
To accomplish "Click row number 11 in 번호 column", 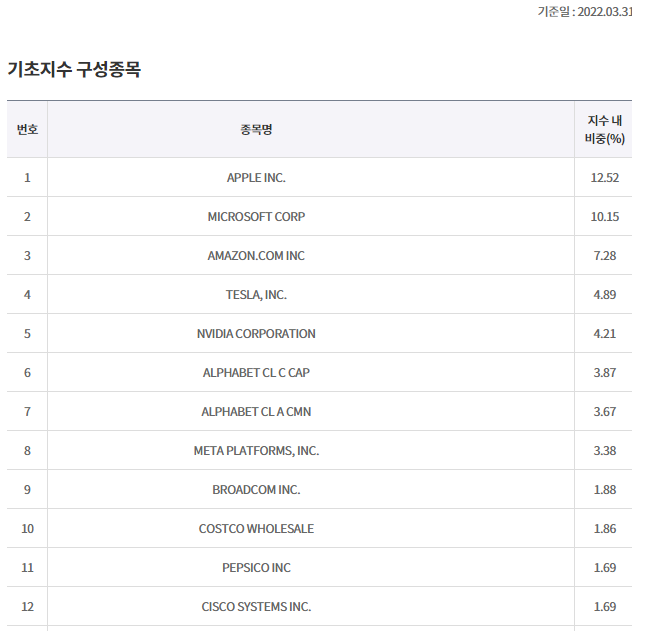I will tap(27, 568).
